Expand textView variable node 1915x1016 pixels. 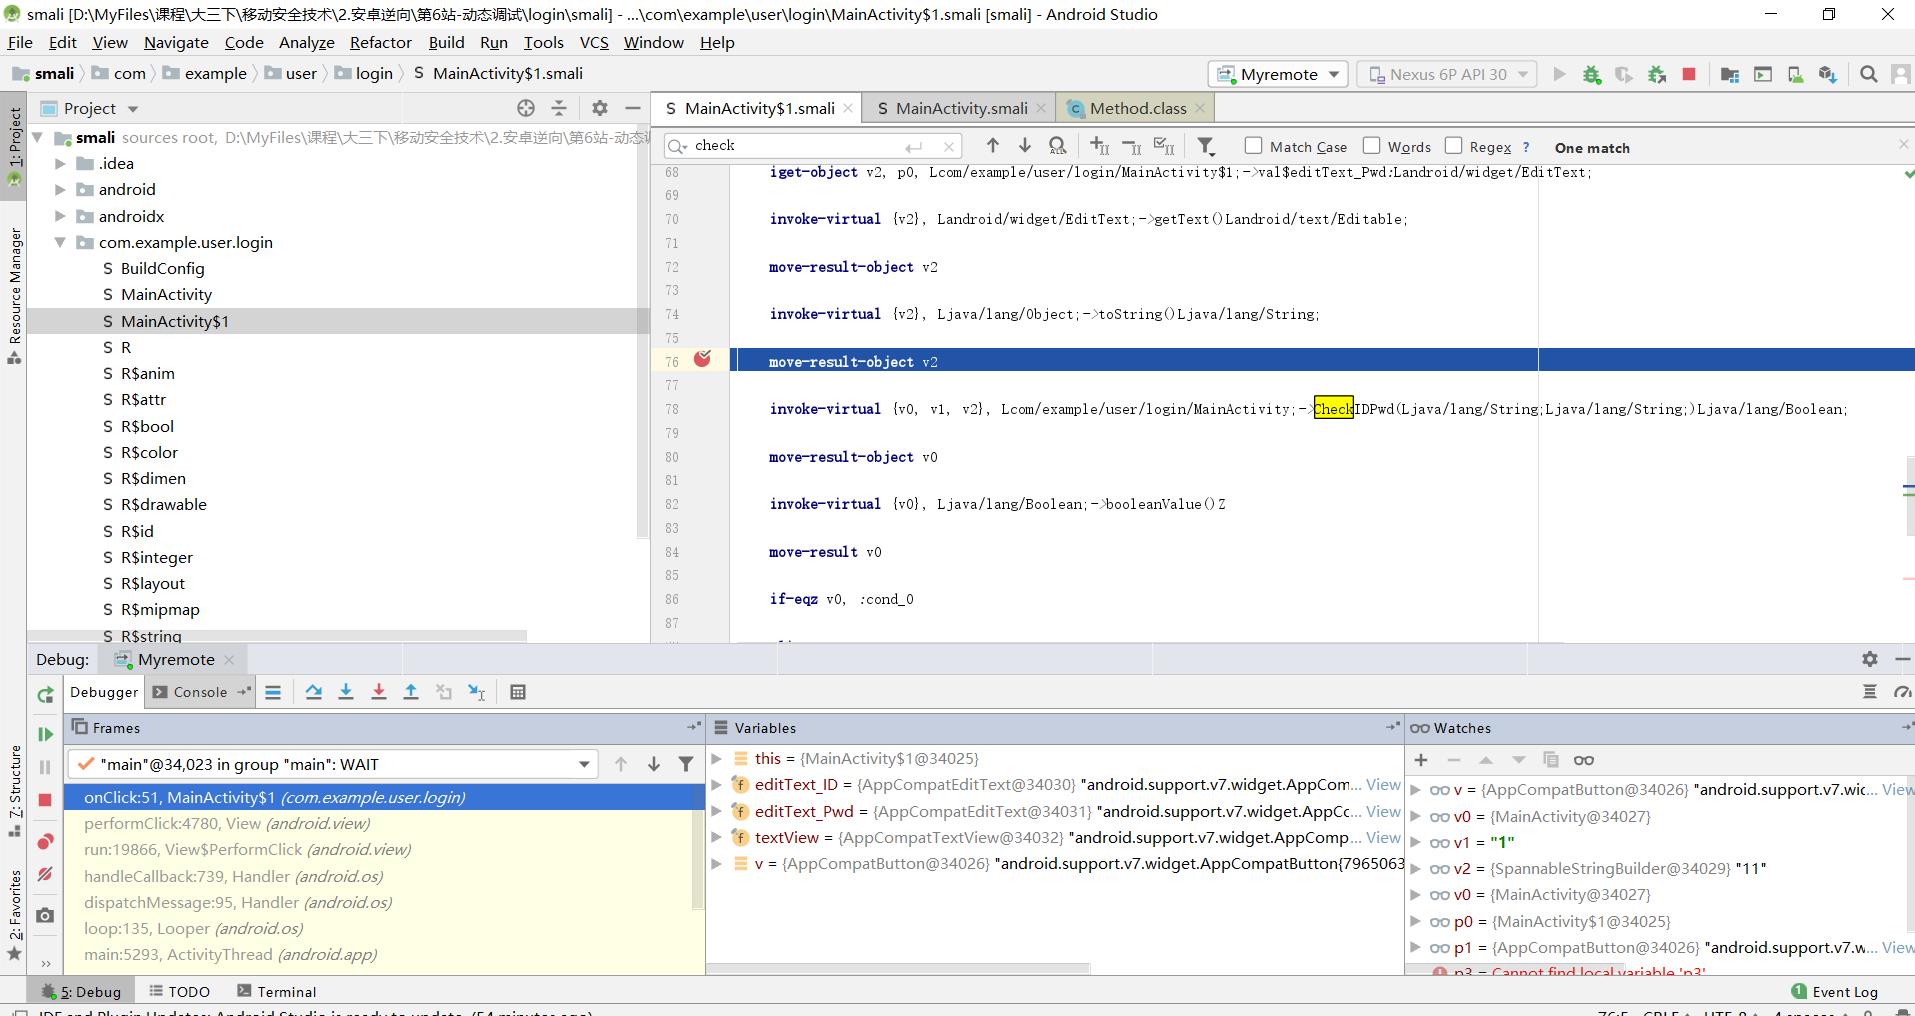pos(716,837)
